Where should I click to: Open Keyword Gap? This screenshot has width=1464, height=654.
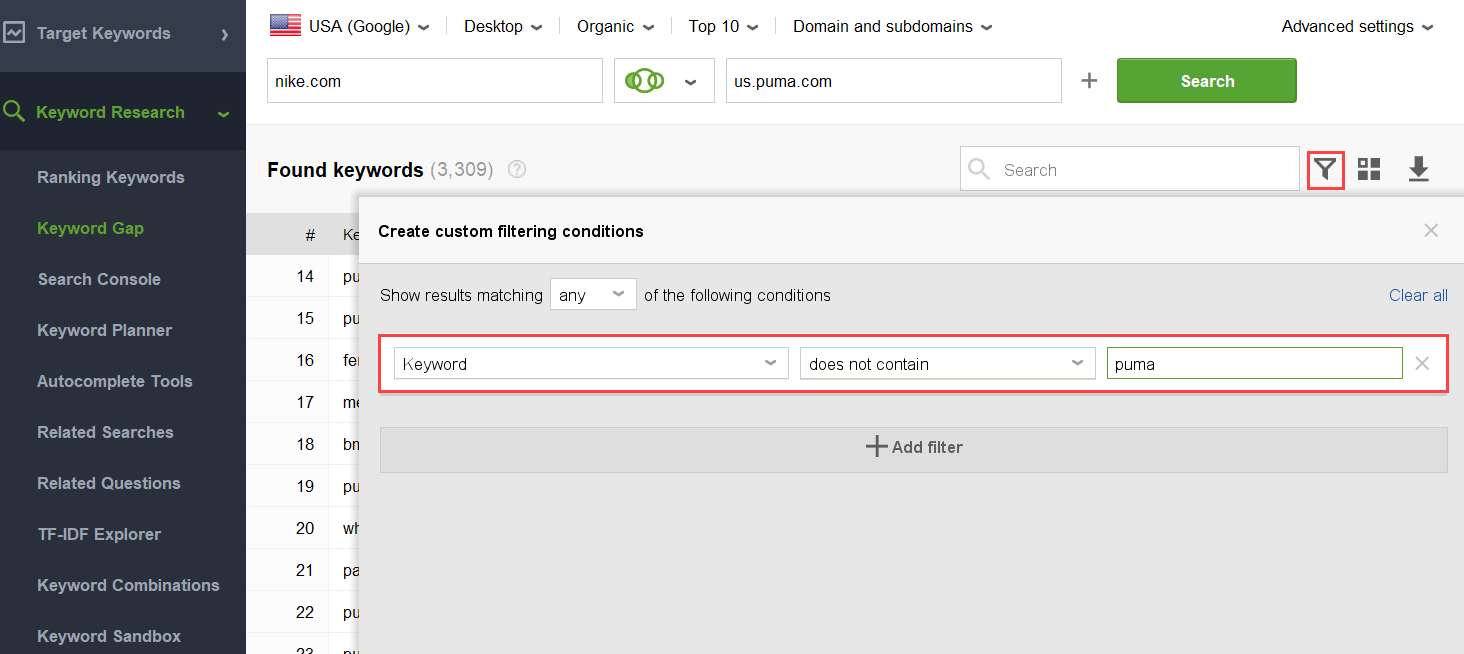(x=91, y=228)
